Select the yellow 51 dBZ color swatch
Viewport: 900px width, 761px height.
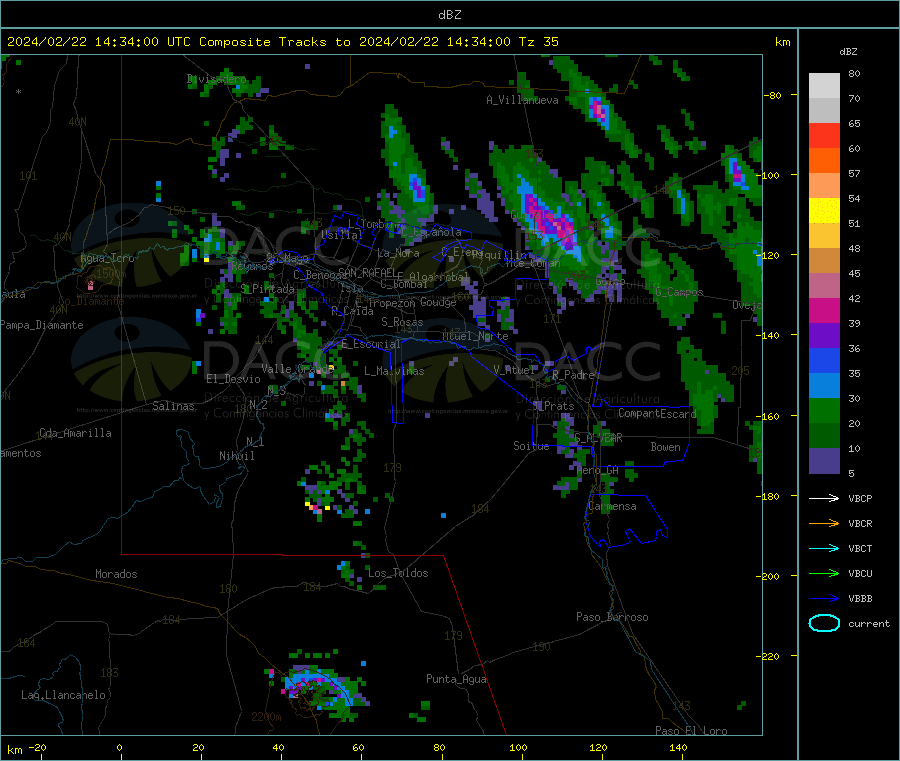pos(824,211)
